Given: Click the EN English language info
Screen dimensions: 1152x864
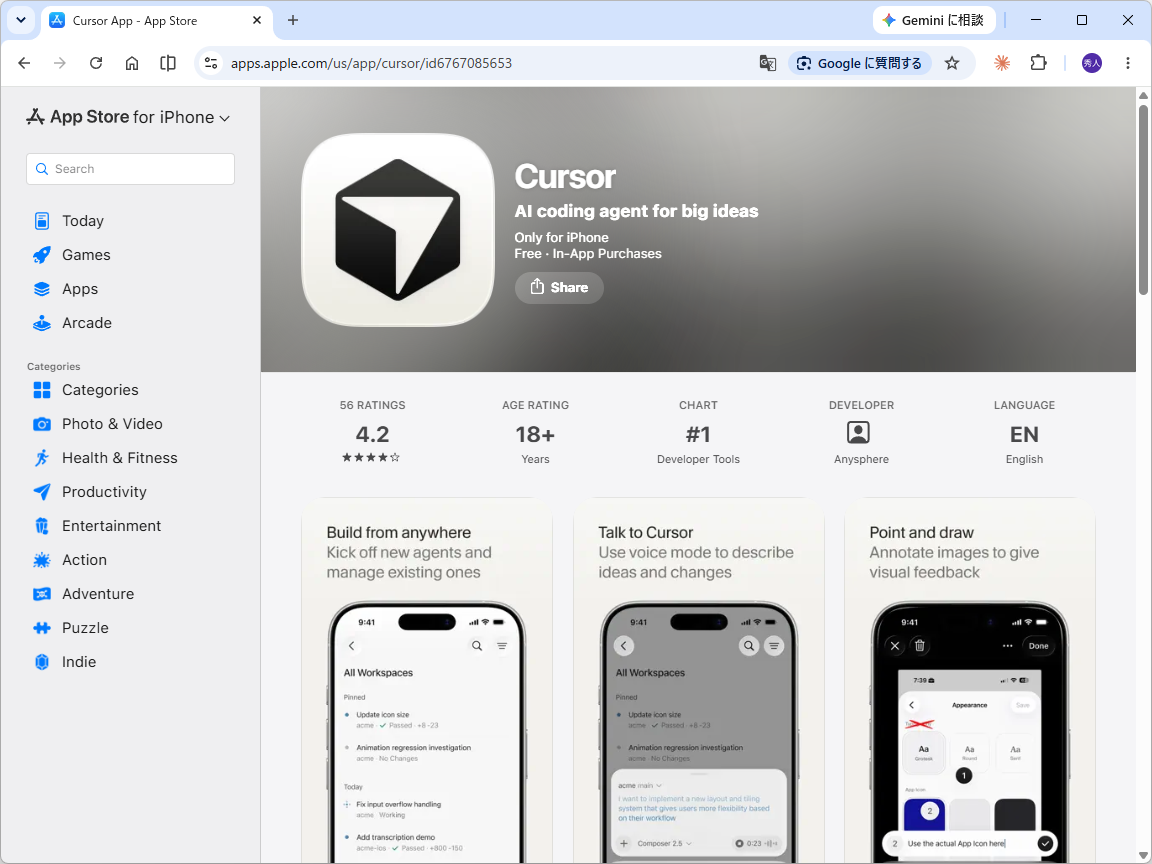Looking at the screenshot, I should coord(1024,434).
